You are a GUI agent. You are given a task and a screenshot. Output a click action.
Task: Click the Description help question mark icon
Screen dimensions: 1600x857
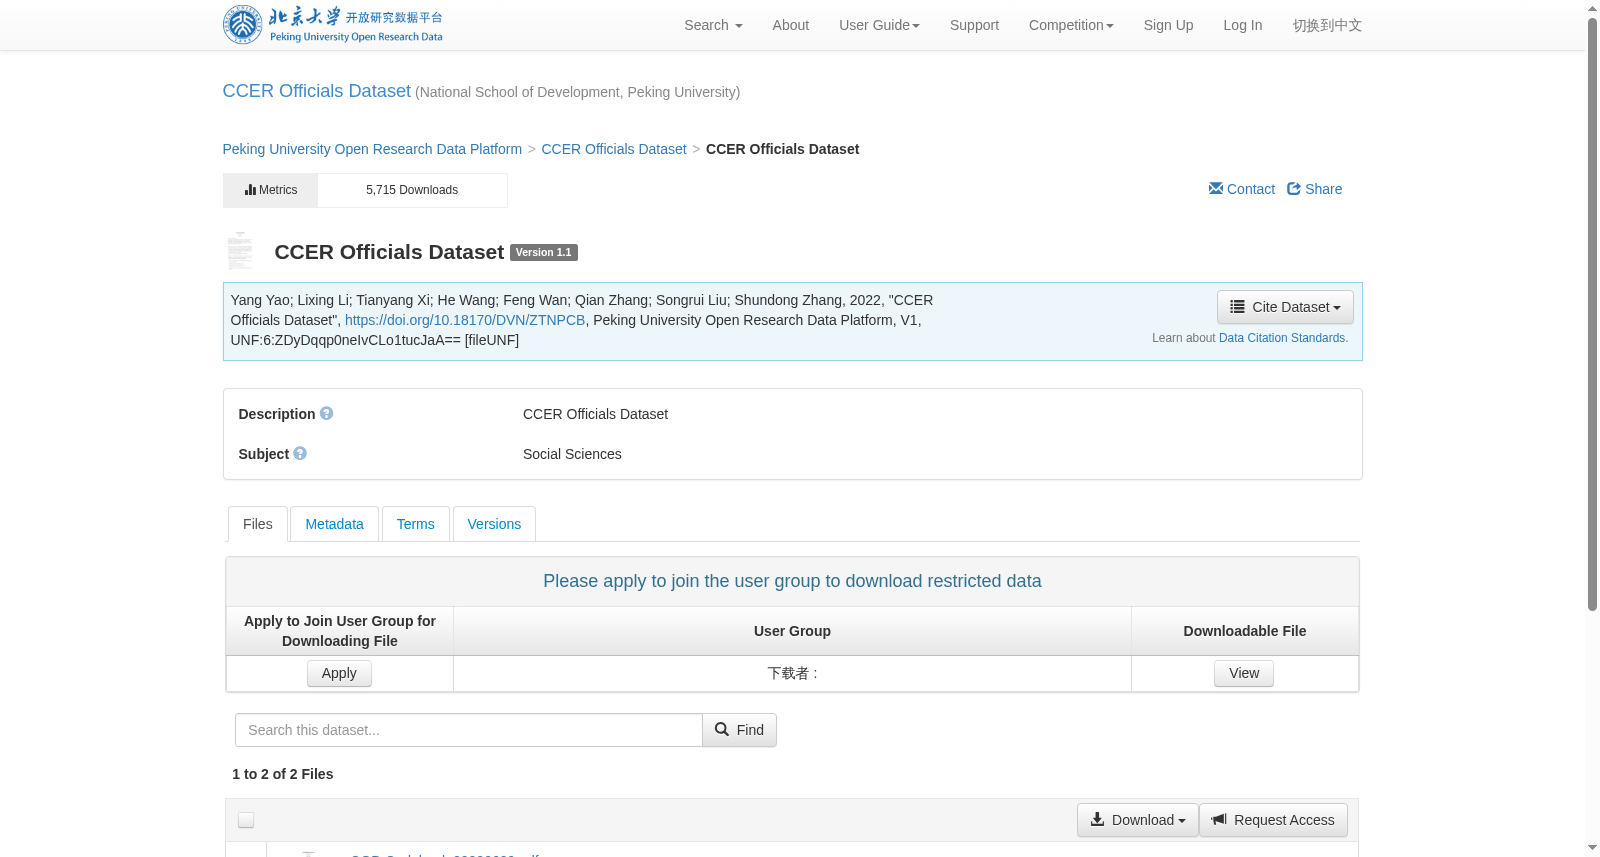point(326,413)
